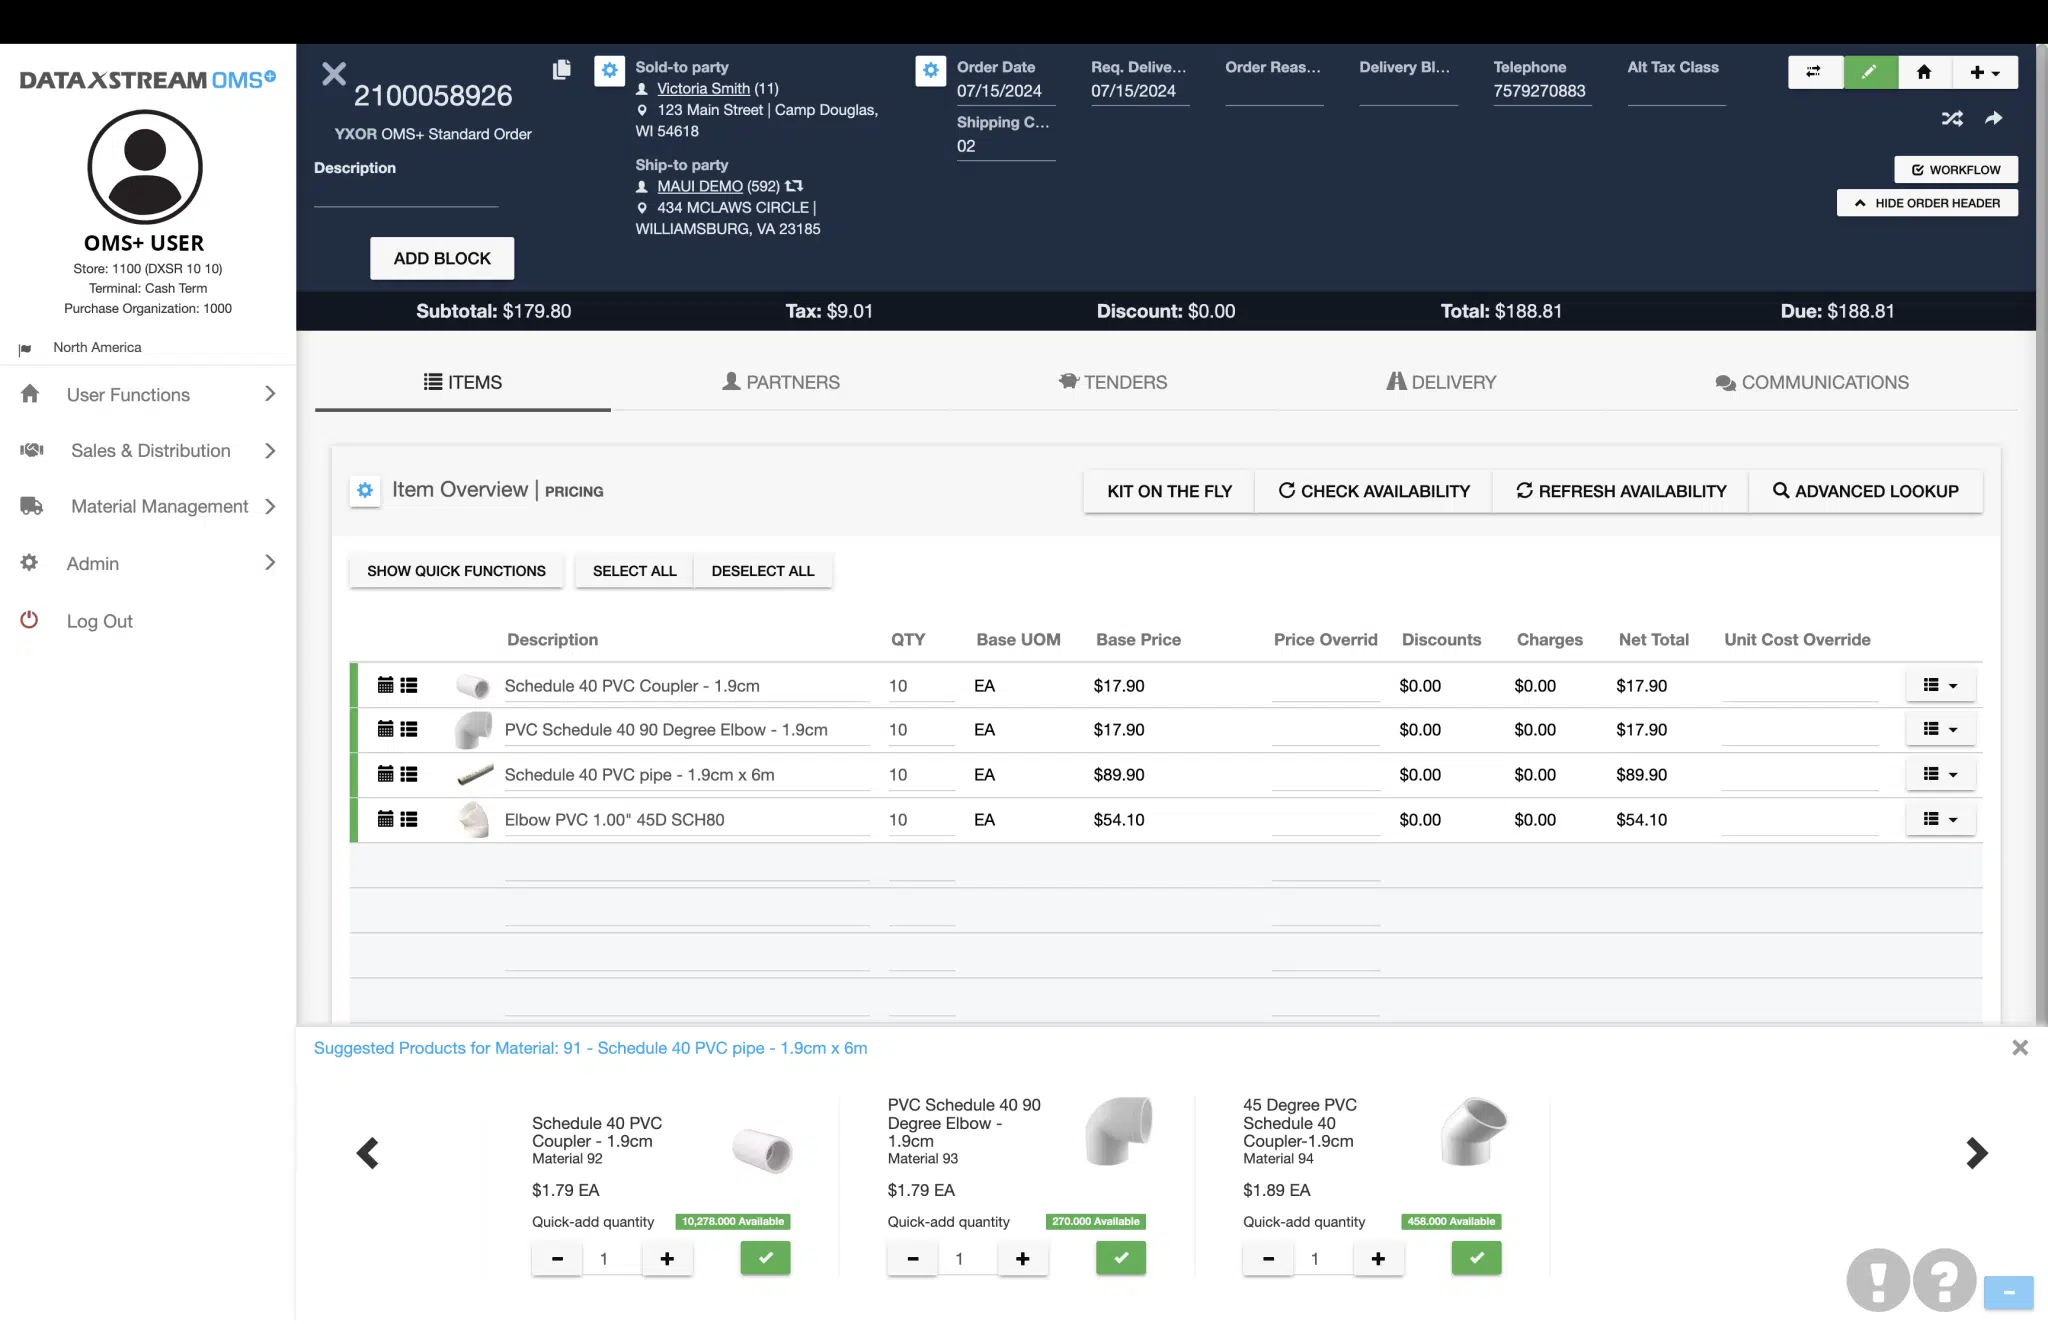Click the share arrow icon near the shuffle icon

[1993, 118]
